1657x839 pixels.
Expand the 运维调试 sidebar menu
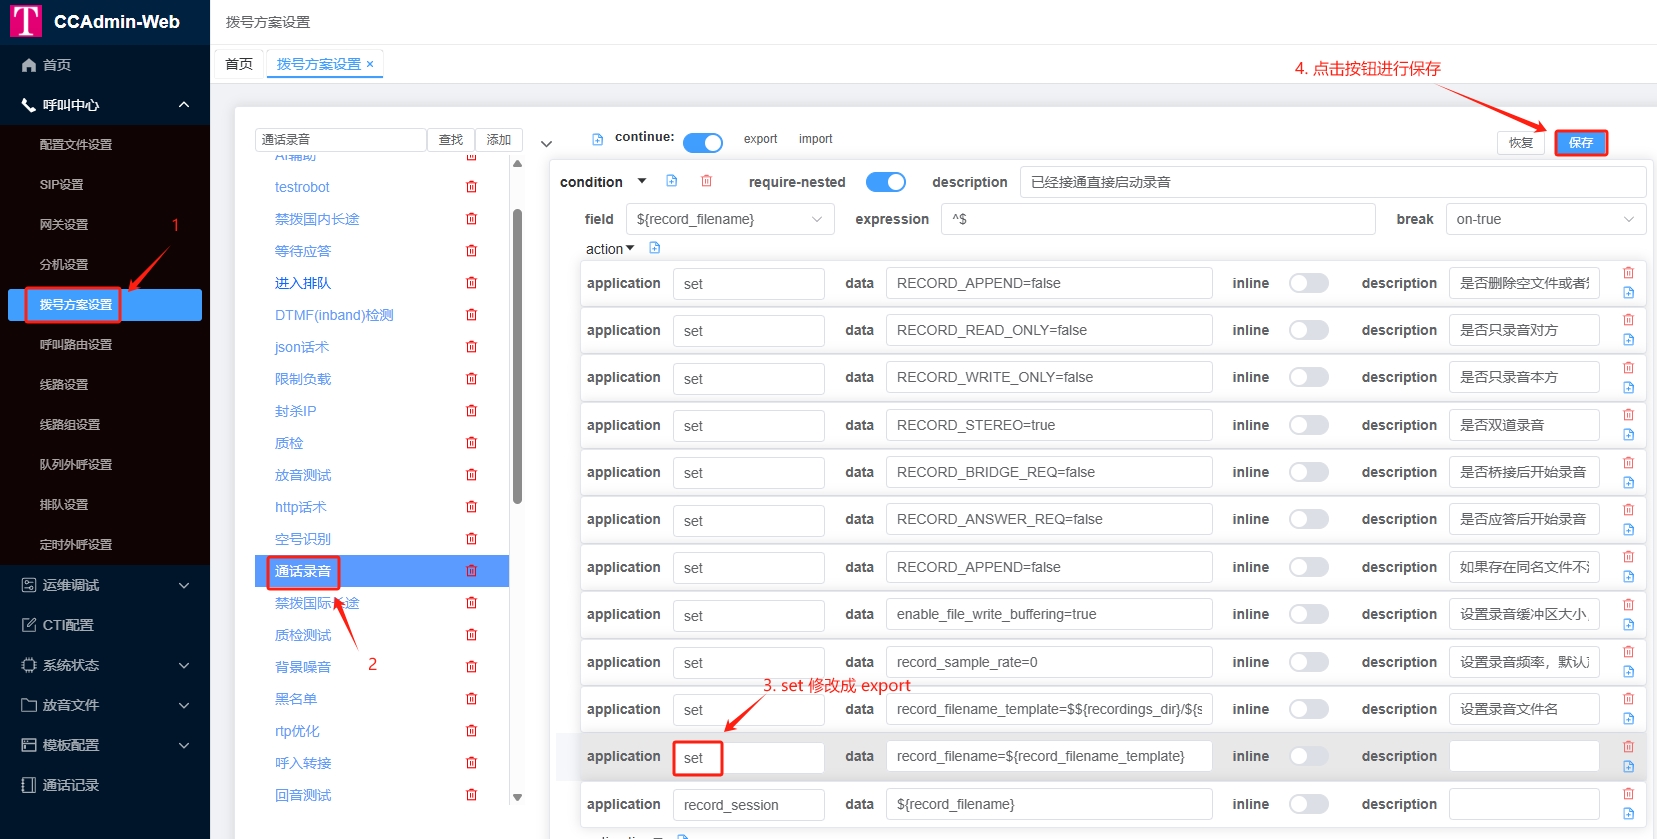point(105,585)
